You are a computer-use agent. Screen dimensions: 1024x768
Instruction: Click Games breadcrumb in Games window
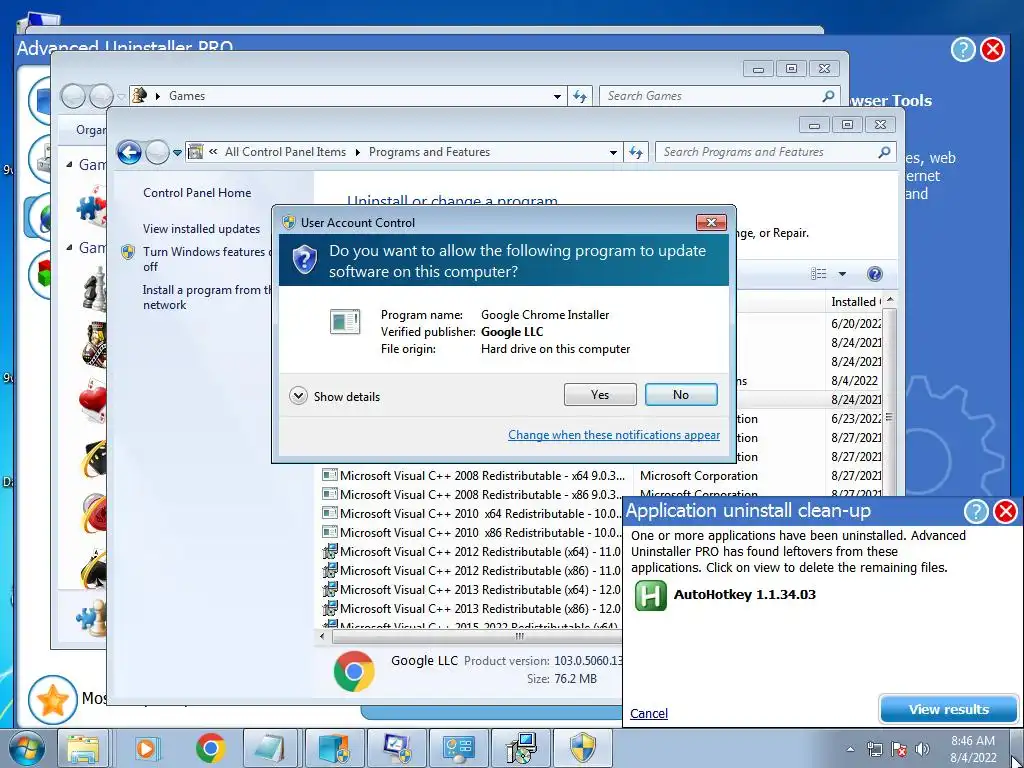[187, 96]
